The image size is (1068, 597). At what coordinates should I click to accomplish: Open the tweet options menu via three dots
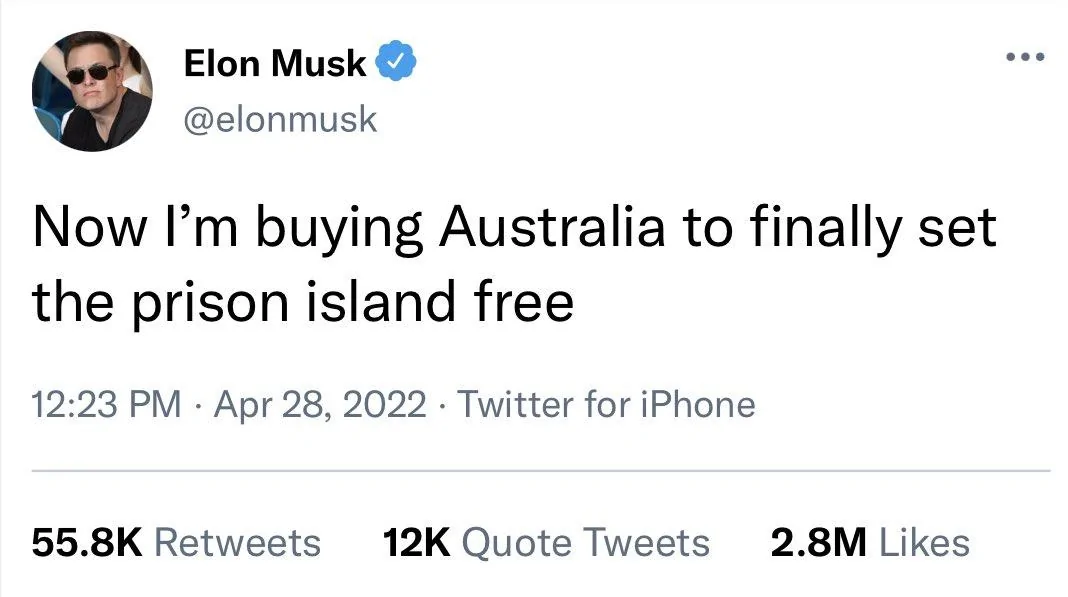click(x=1025, y=57)
